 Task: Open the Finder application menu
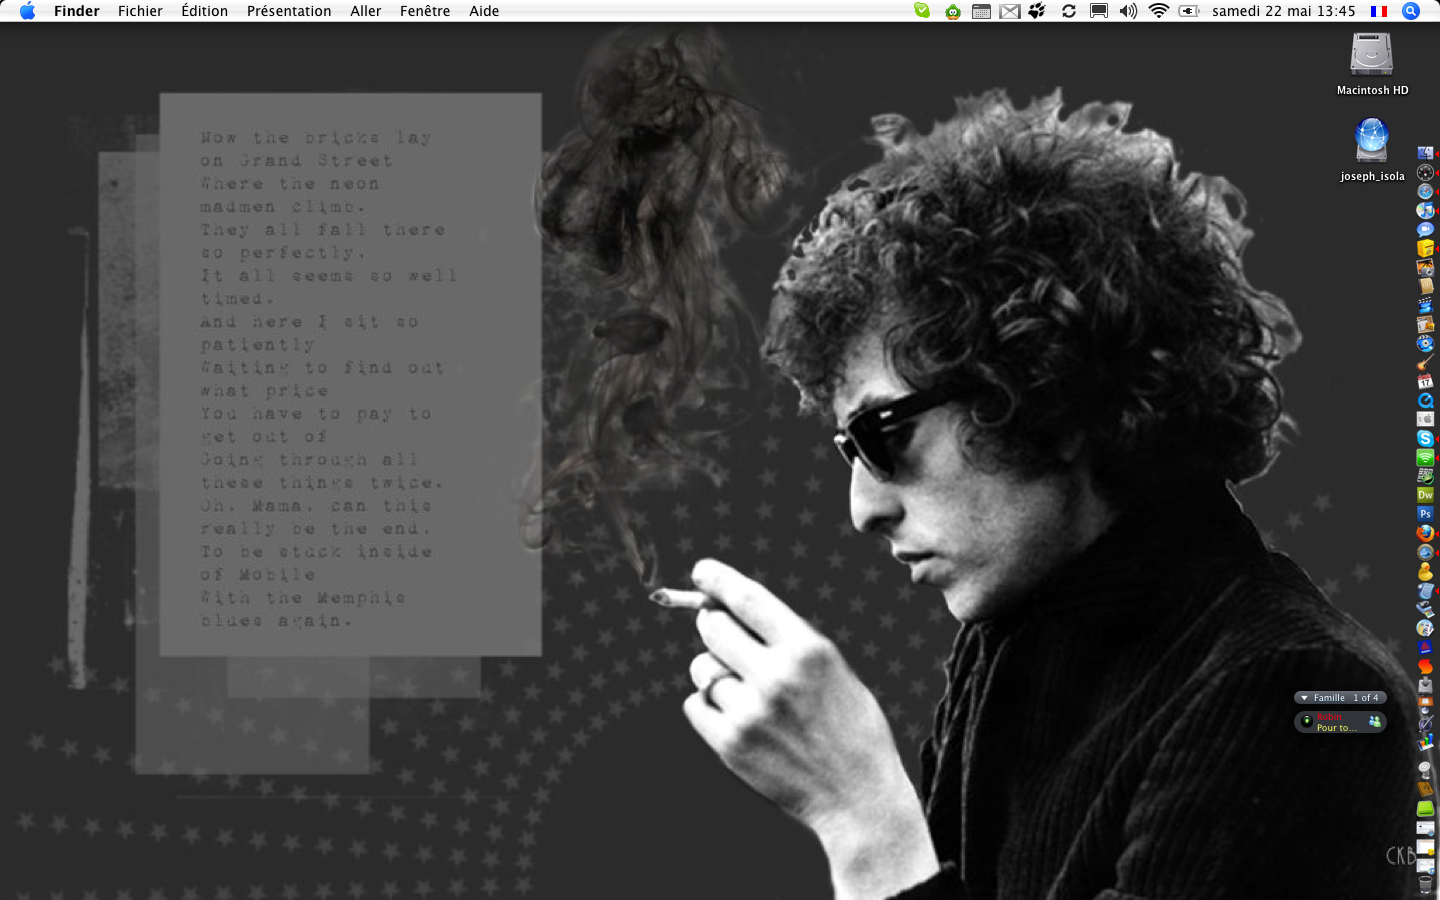[77, 11]
